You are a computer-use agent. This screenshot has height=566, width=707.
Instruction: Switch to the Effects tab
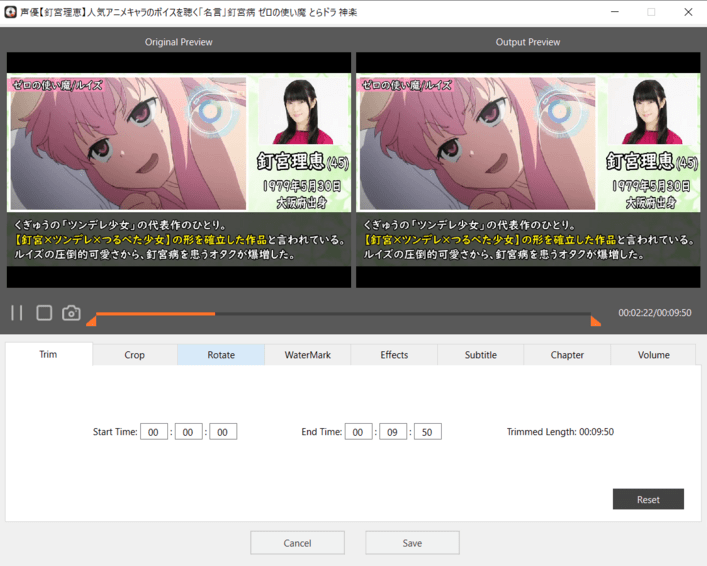point(394,355)
